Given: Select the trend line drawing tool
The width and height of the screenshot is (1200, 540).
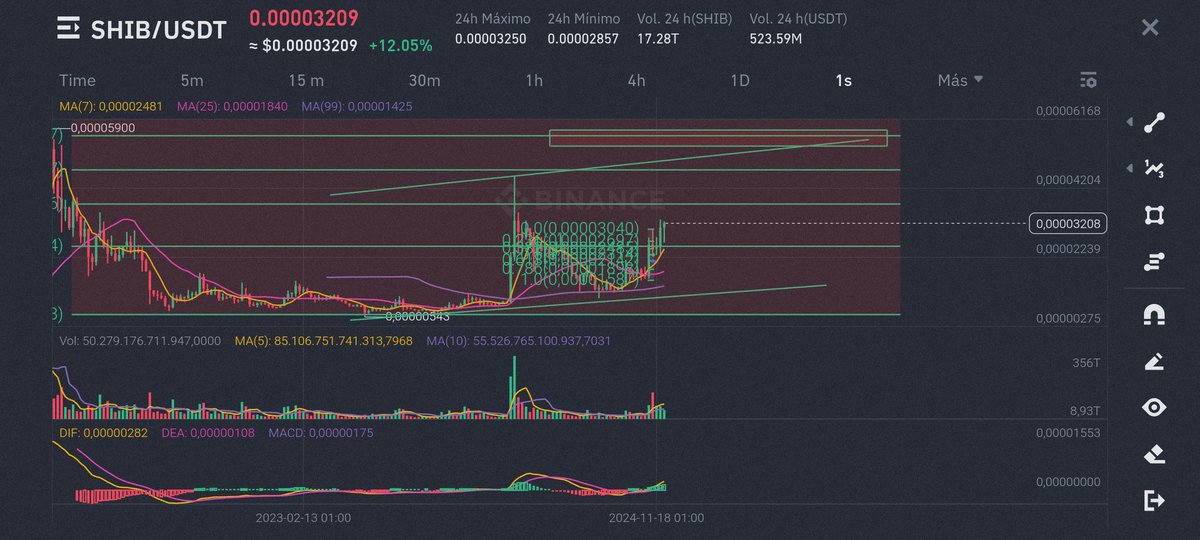Looking at the screenshot, I should coord(1154,123).
